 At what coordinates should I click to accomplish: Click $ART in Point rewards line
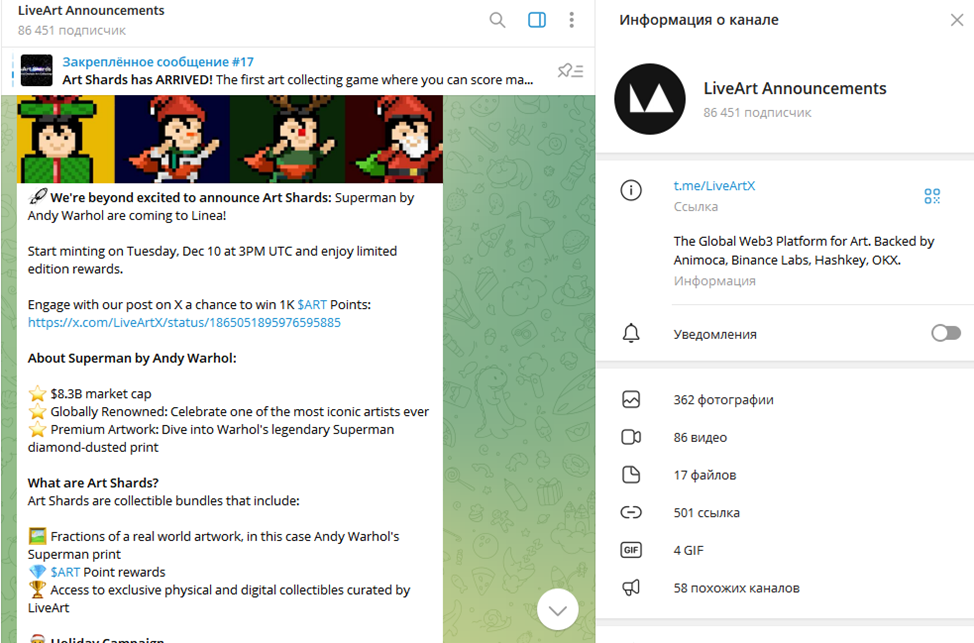65,572
